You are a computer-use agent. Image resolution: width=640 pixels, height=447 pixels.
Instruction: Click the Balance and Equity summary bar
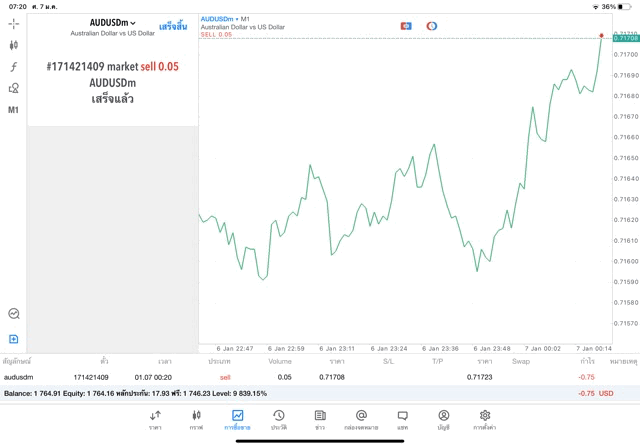[x=320, y=394]
